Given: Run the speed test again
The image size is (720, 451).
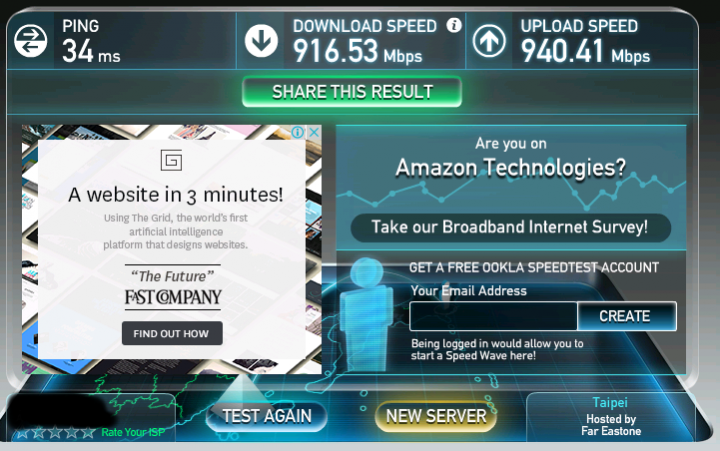Looking at the screenshot, I should (x=267, y=416).
